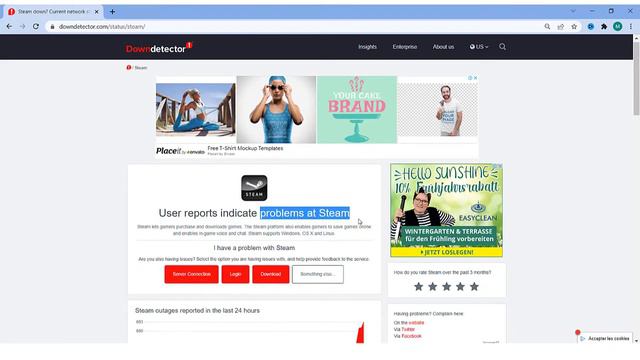Click the address bar URL field
This screenshot has height=360, width=640.
point(294,27)
